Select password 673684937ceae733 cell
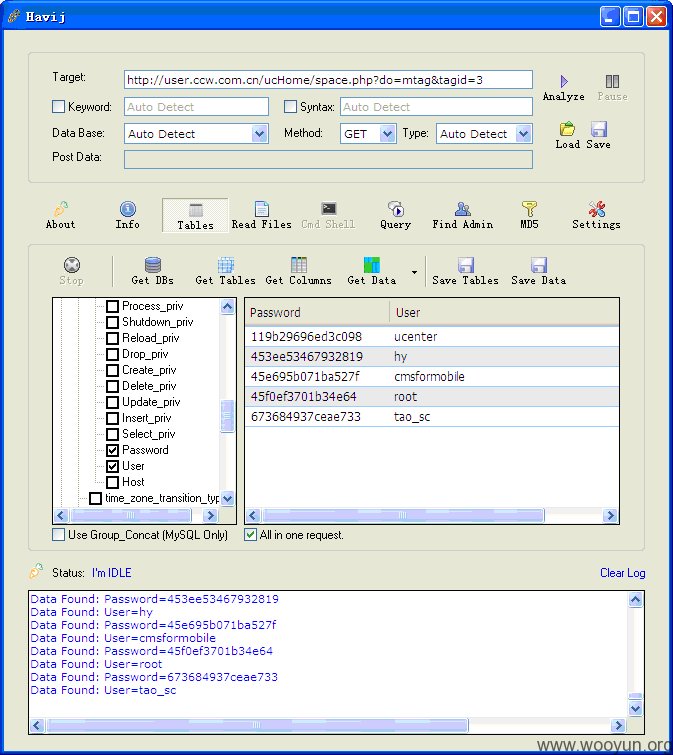 306,417
